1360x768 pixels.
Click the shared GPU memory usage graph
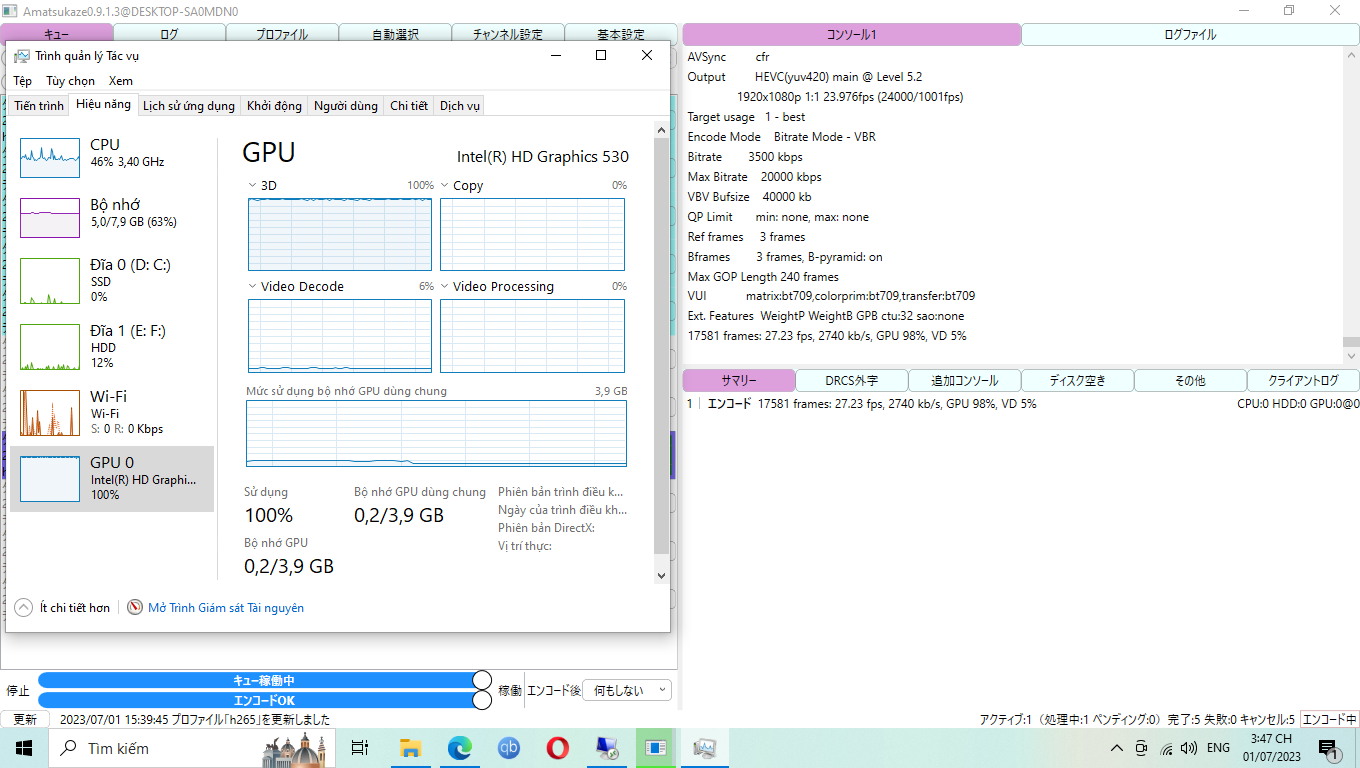[437, 433]
